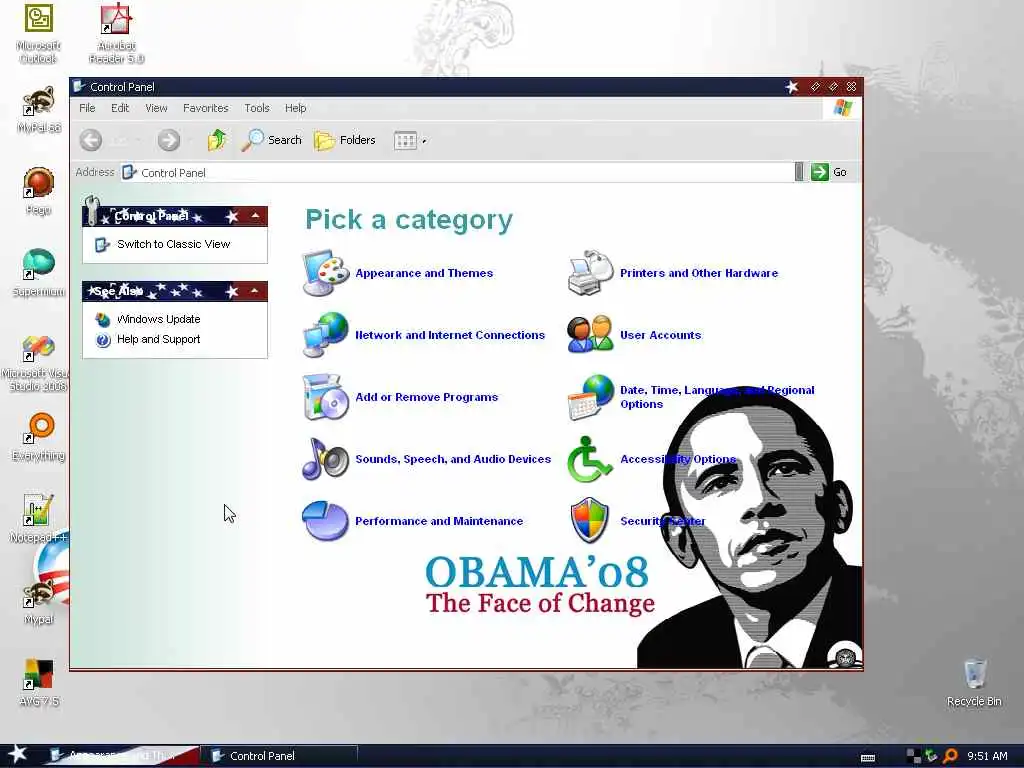Toggle the Folders pane button
The image size is (1024, 768).
click(345, 140)
